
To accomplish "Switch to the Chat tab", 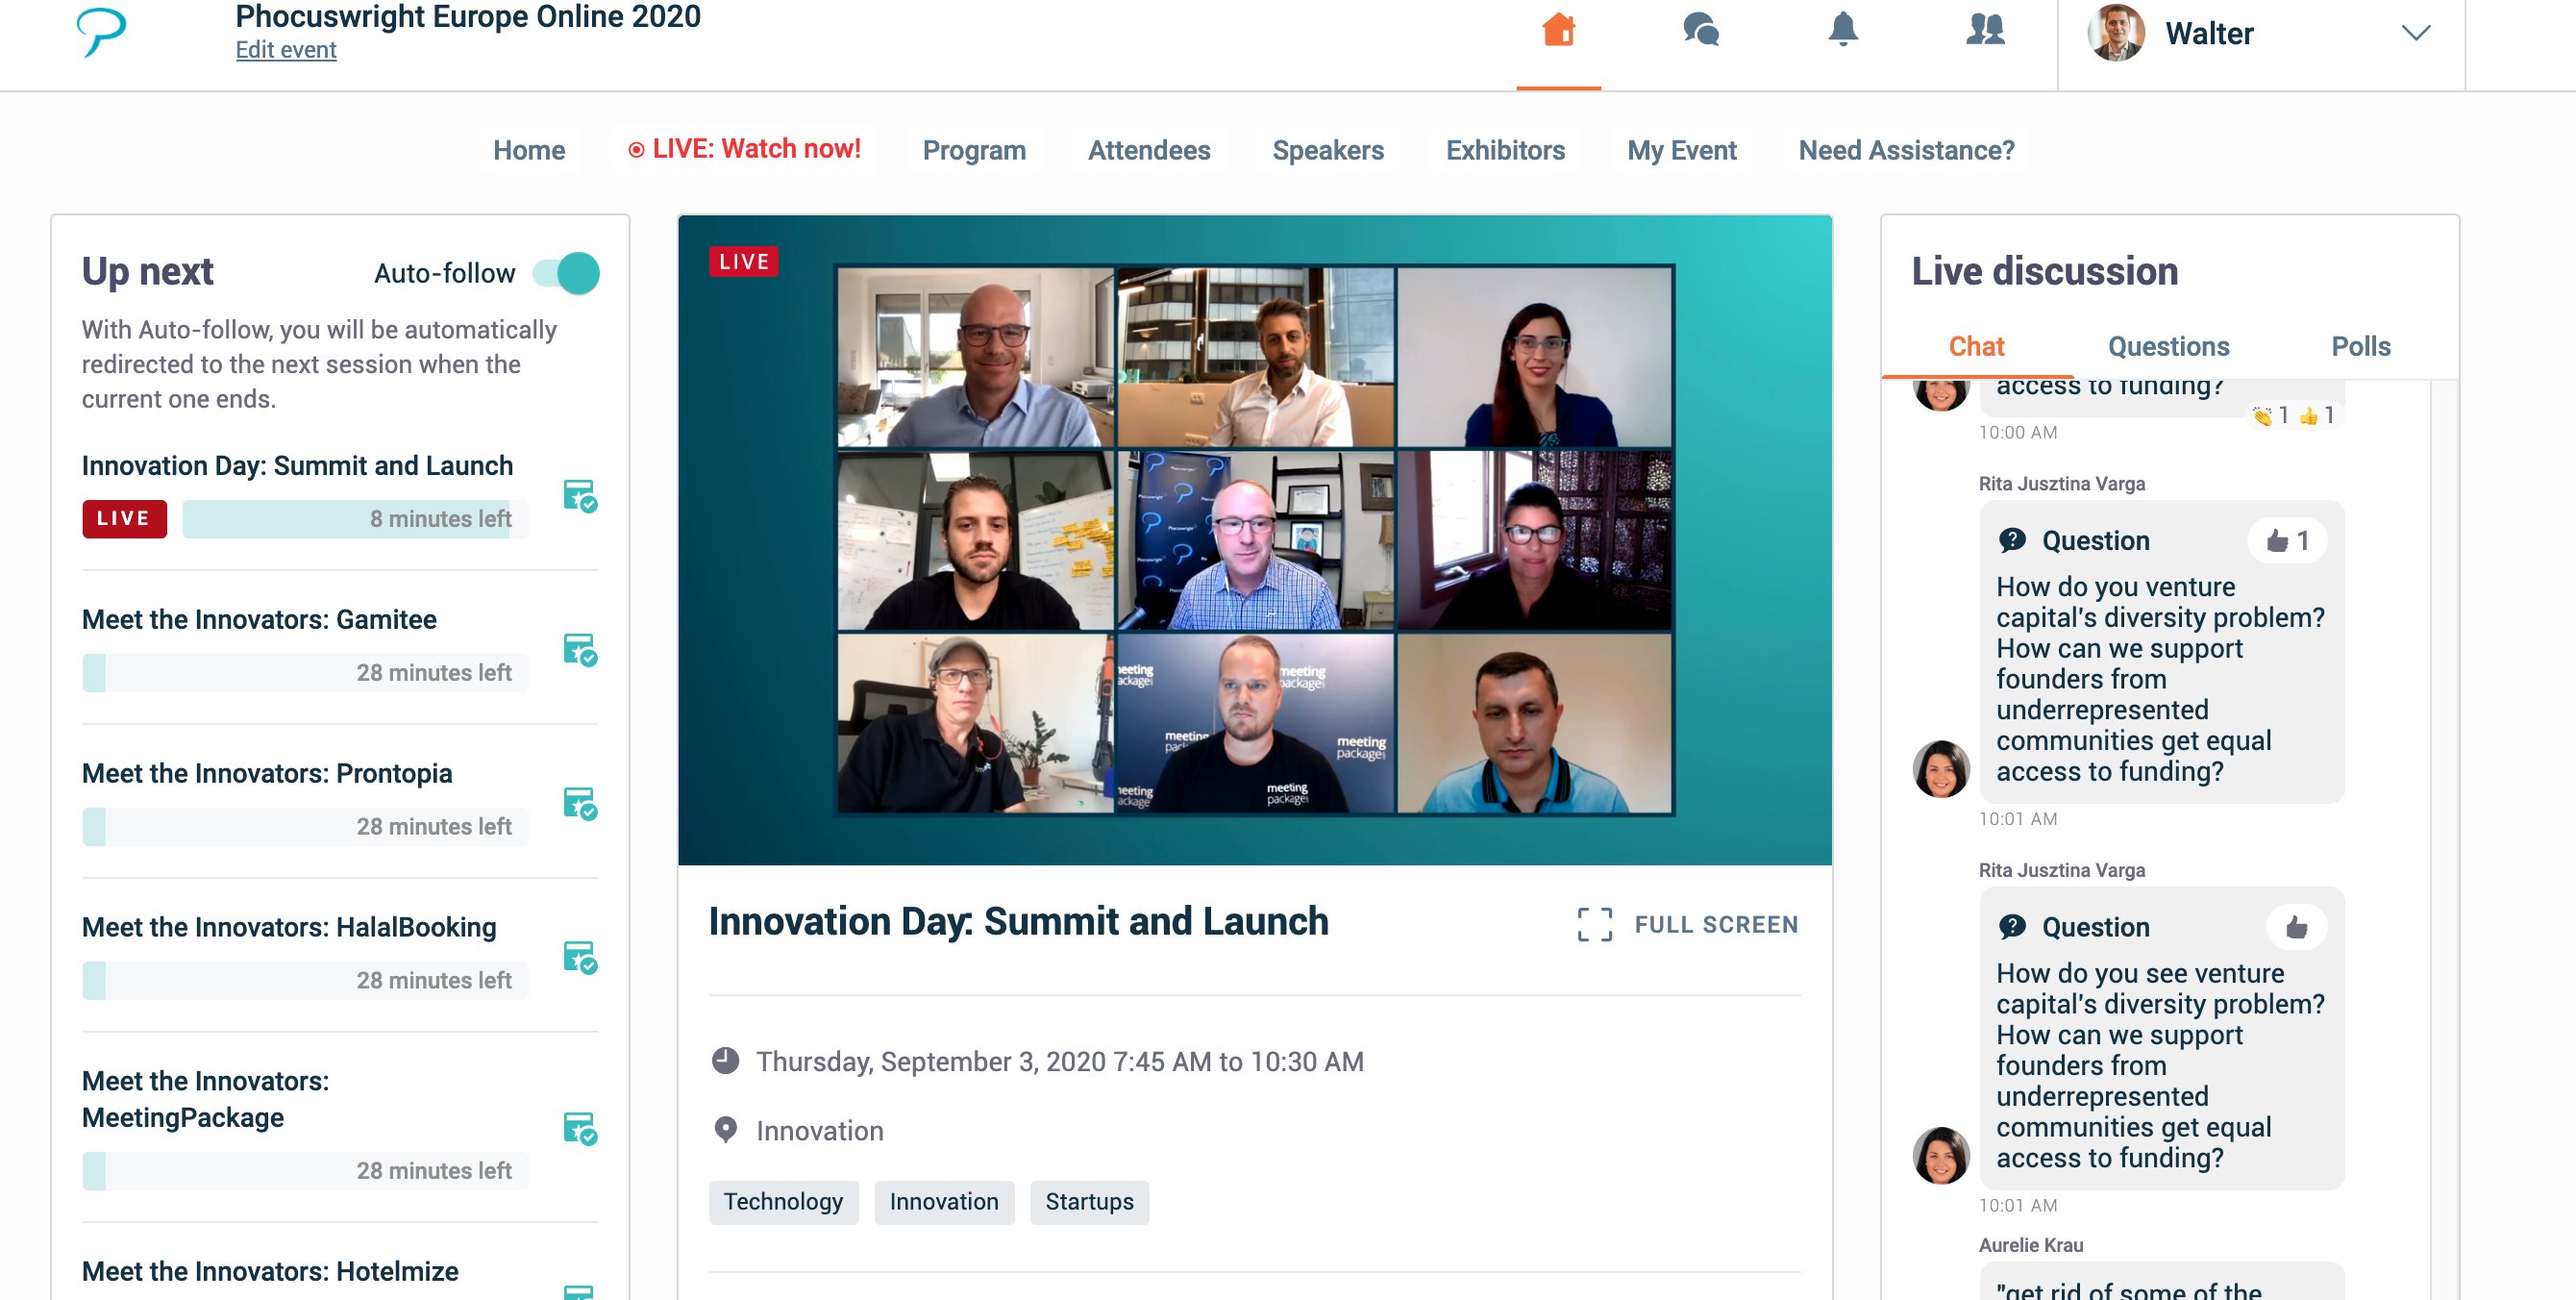I will tap(1976, 347).
